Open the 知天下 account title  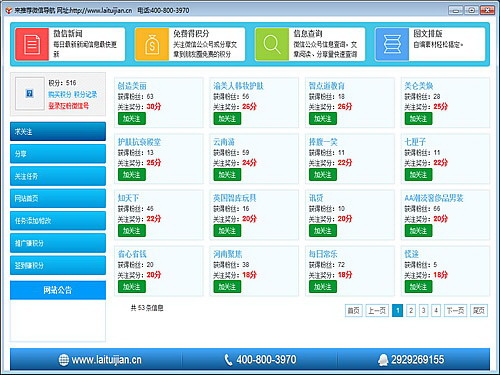click(128, 198)
